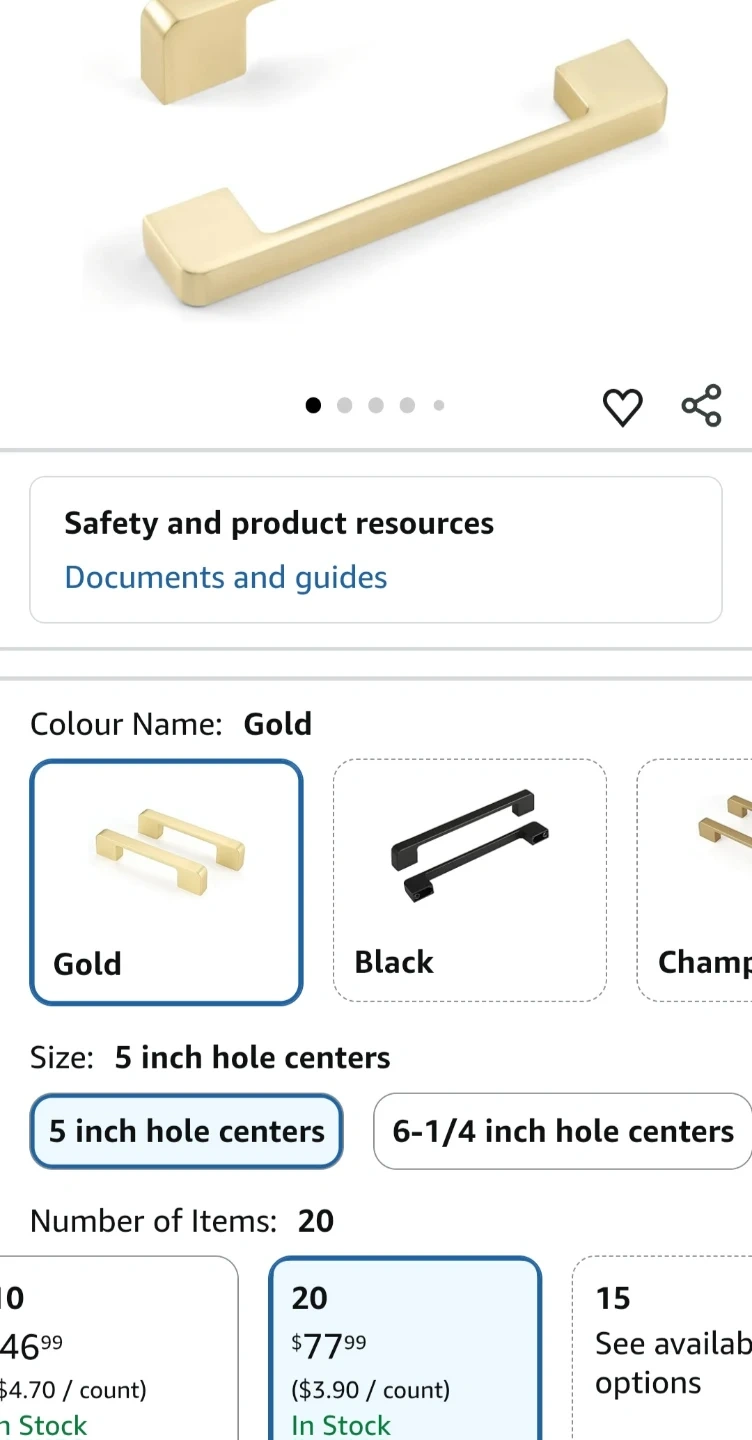Open Safety and product resources card
This screenshot has height=1440, width=752.
pos(279,524)
